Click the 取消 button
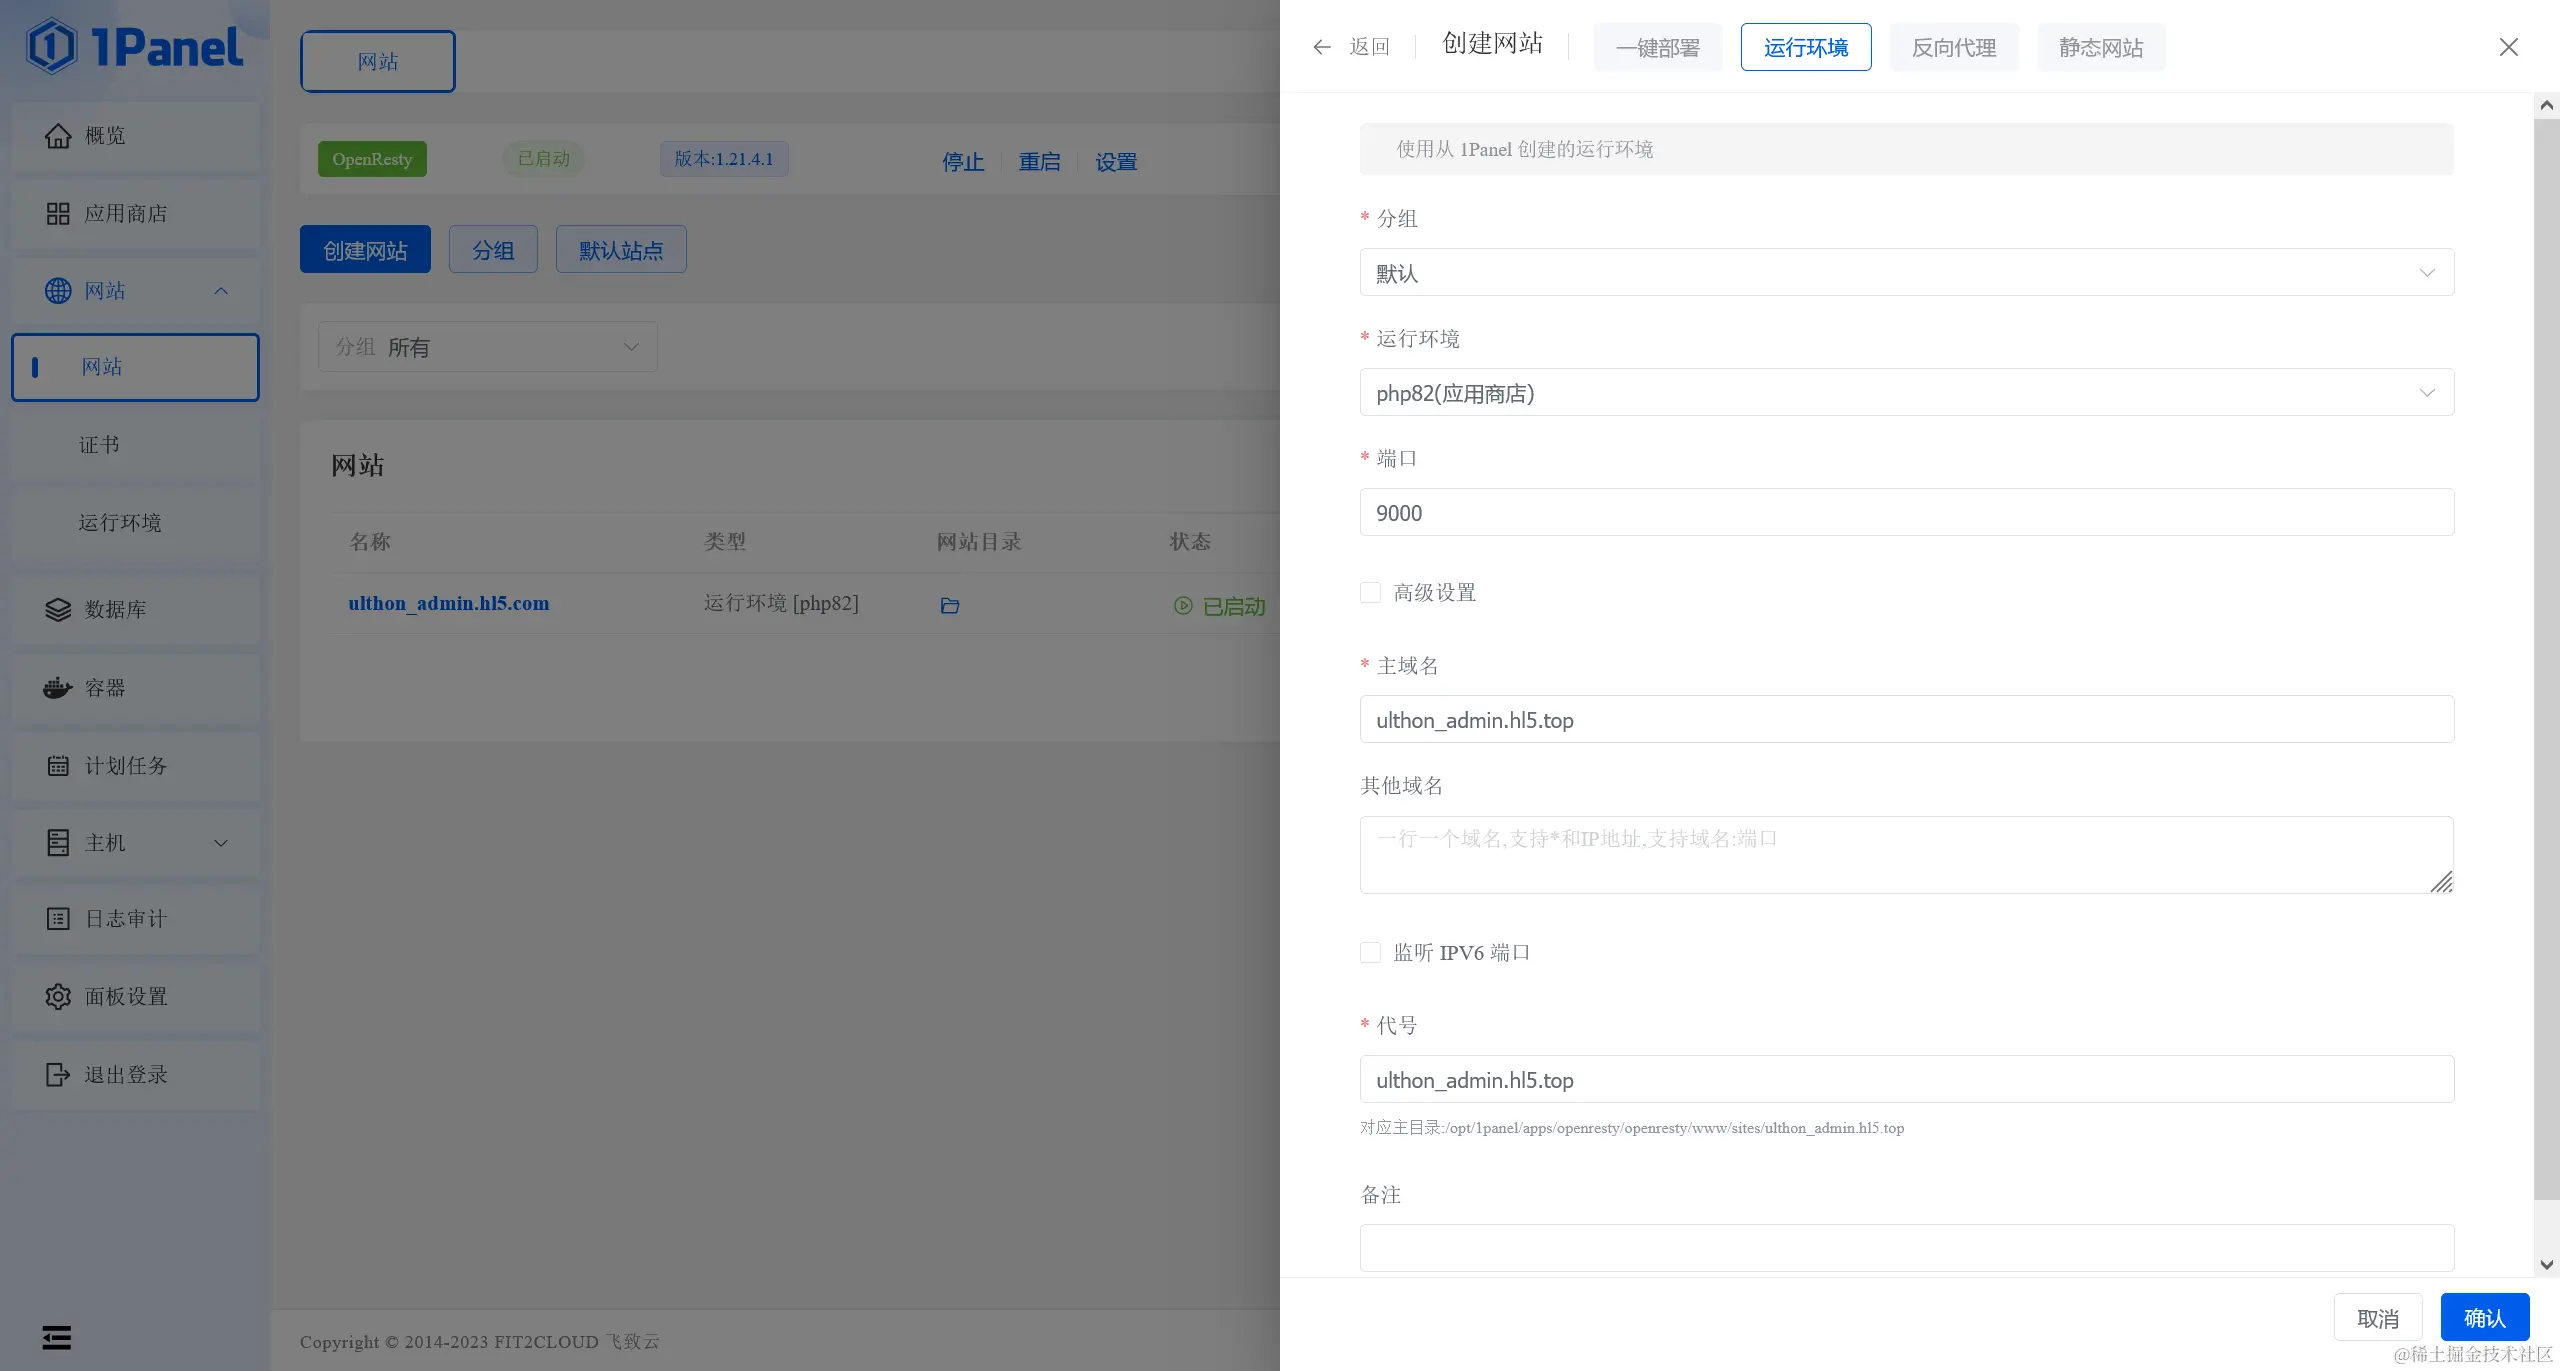This screenshot has width=2560, height=1371. click(x=2378, y=1318)
